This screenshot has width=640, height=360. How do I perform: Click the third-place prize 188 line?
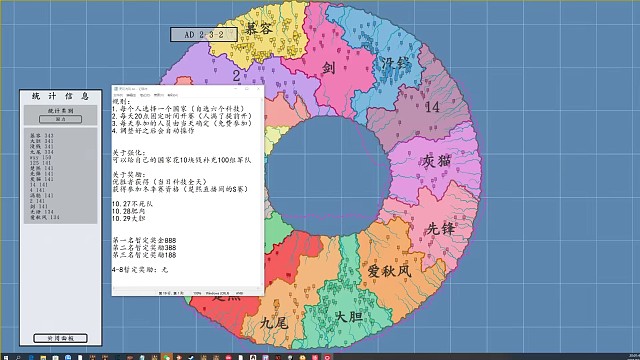tap(144, 255)
